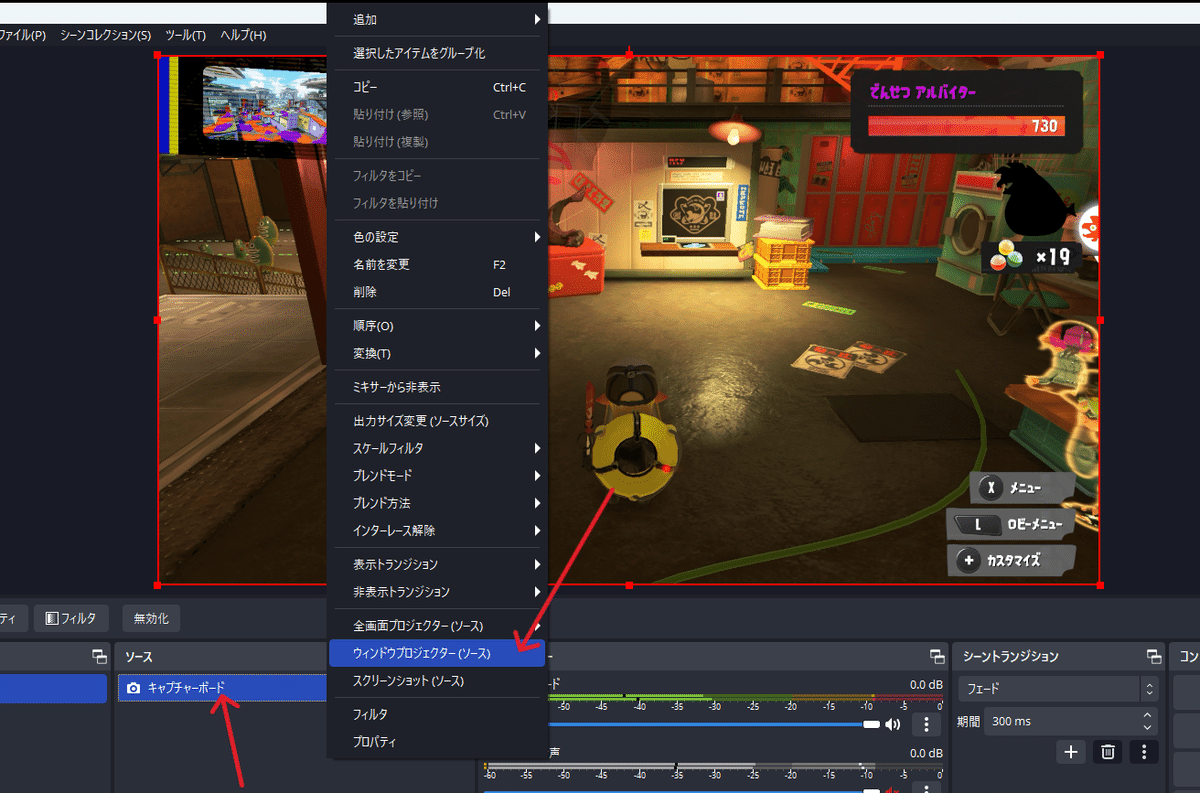This screenshot has width=1200, height=793.
Task: Expand the インターレース解除 submenu
Action: click(438, 530)
